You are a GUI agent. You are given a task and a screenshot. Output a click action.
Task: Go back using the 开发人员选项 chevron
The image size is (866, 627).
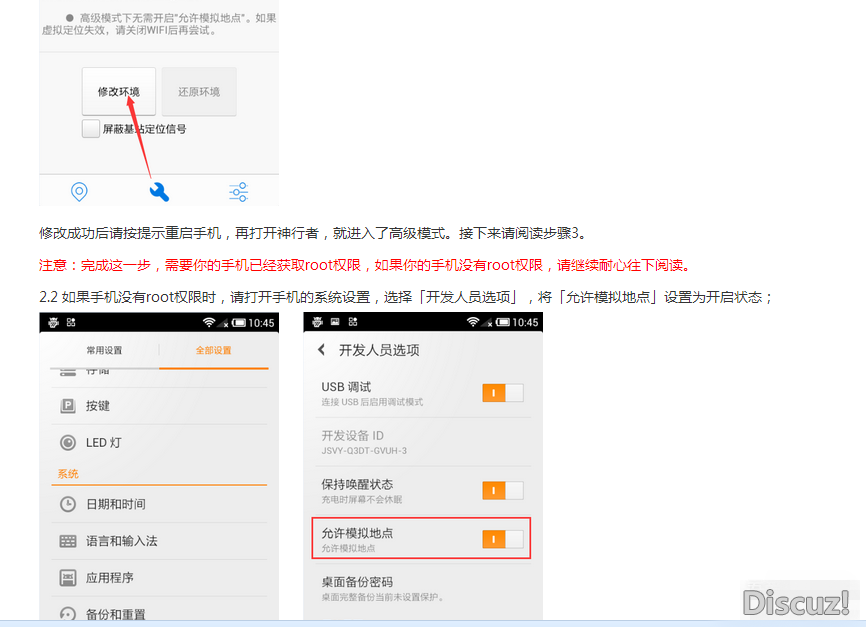tap(322, 350)
